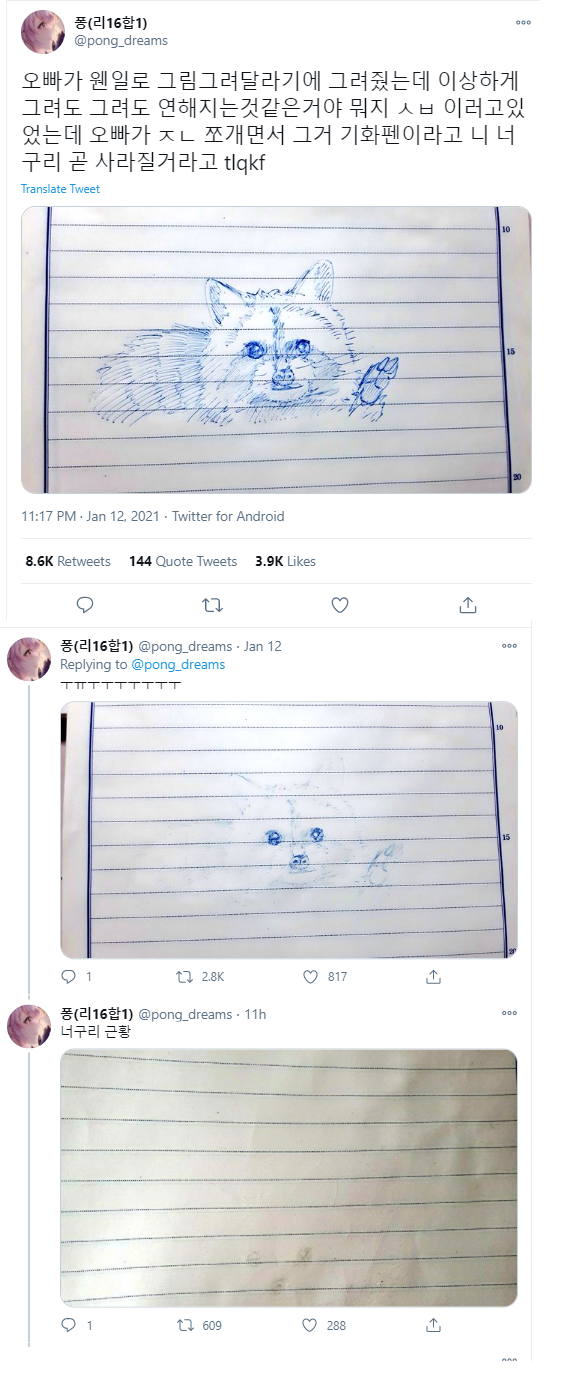564x1382 pixels.
Task: Like the main tweet with heart icon
Action: (x=340, y=605)
